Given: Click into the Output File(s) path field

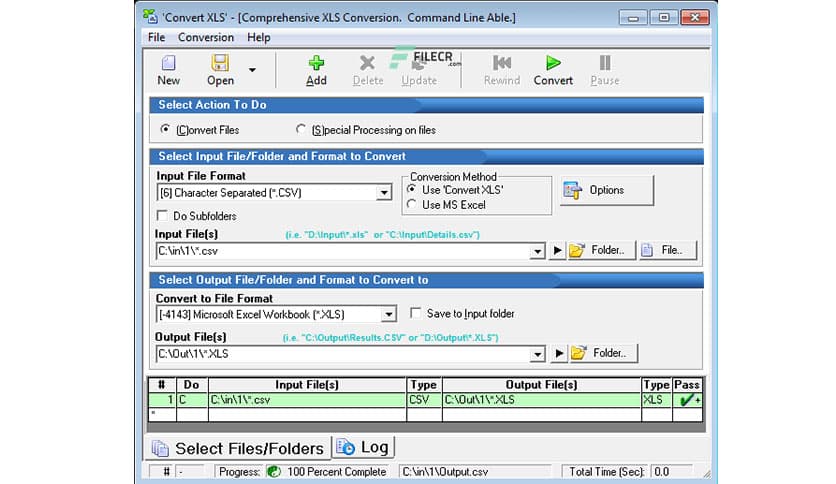Looking at the screenshot, I should [343, 353].
